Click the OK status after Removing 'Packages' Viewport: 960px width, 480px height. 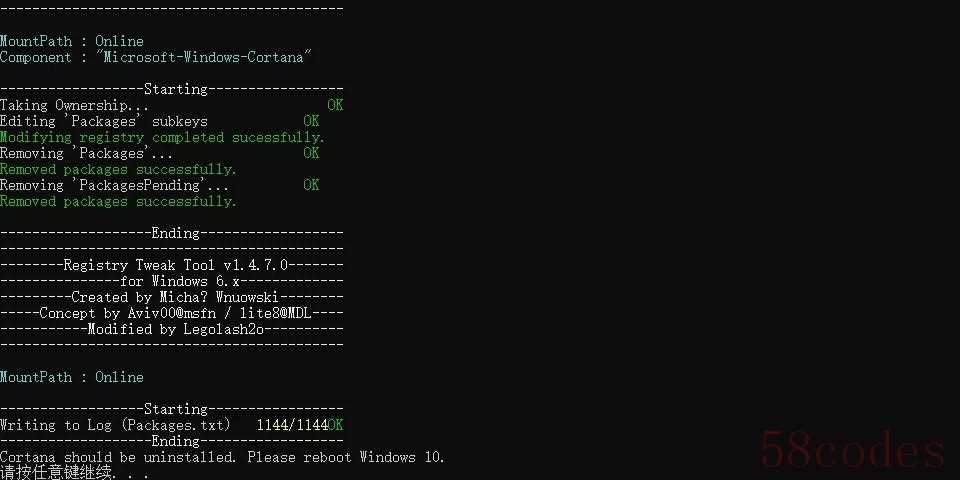coord(311,152)
